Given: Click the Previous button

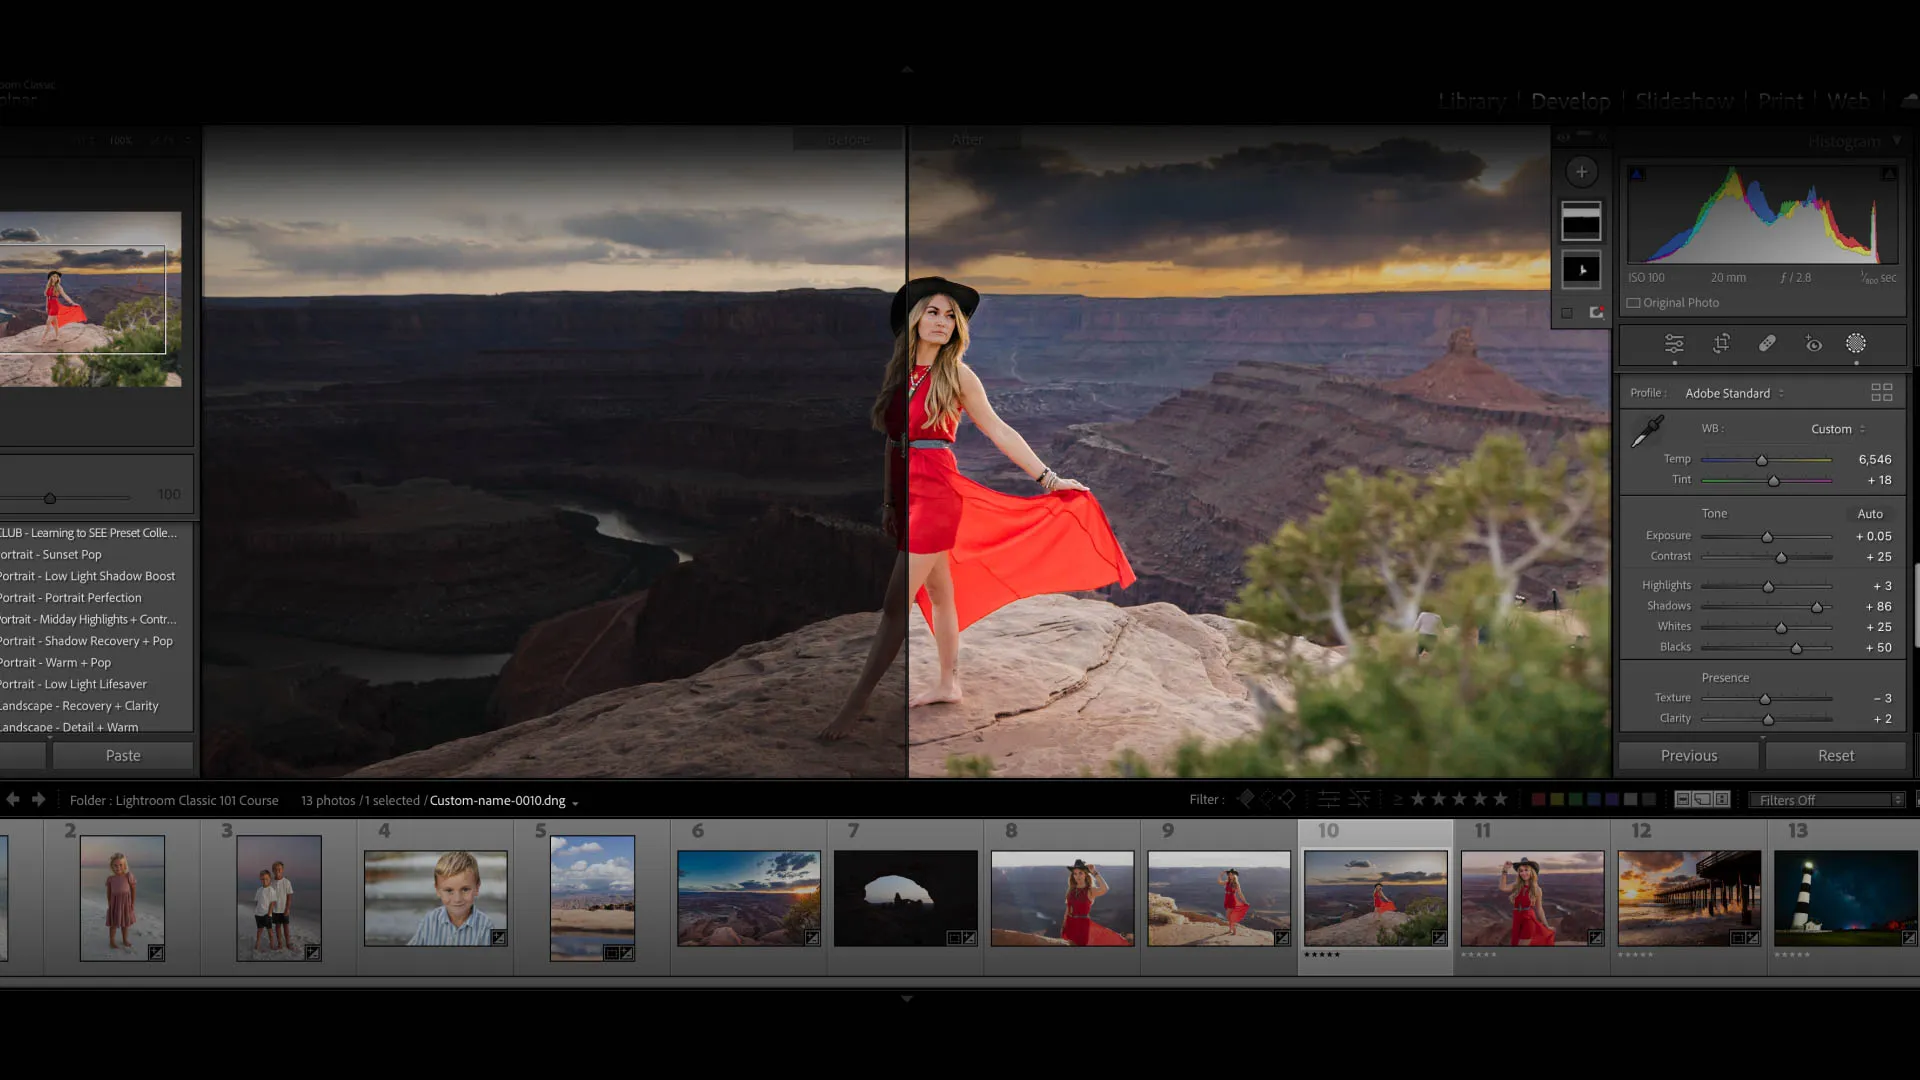Looking at the screenshot, I should [1688, 756].
